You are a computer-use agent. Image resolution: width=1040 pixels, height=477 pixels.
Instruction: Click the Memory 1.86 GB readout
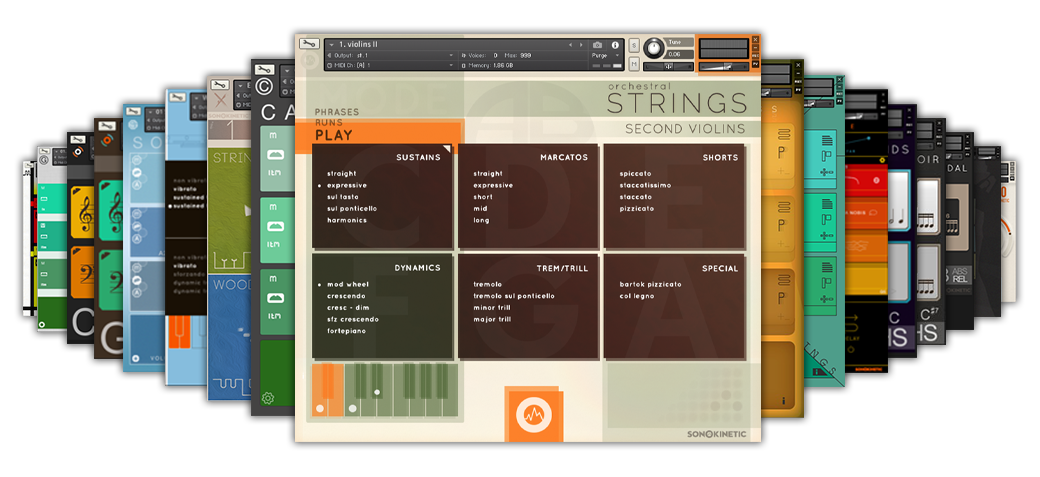490,65
